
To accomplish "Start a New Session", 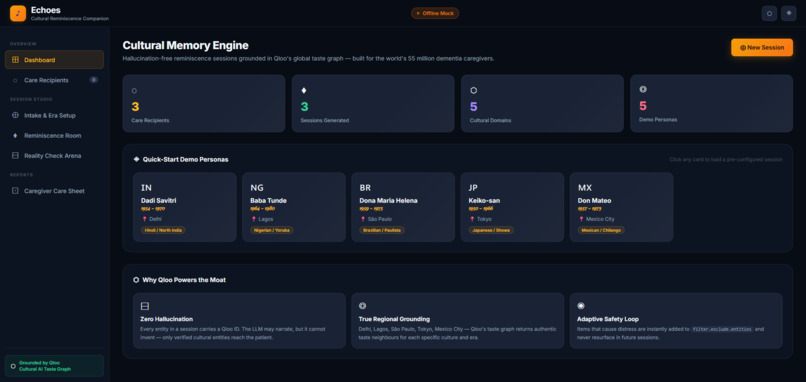I will (762, 47).
